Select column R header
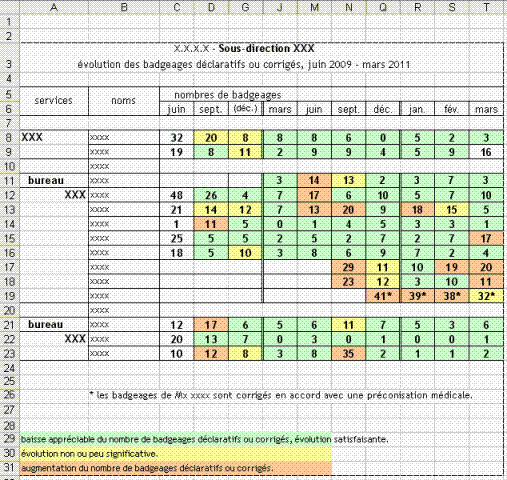This screenshot has width=507, height=480. coord(417,7)
